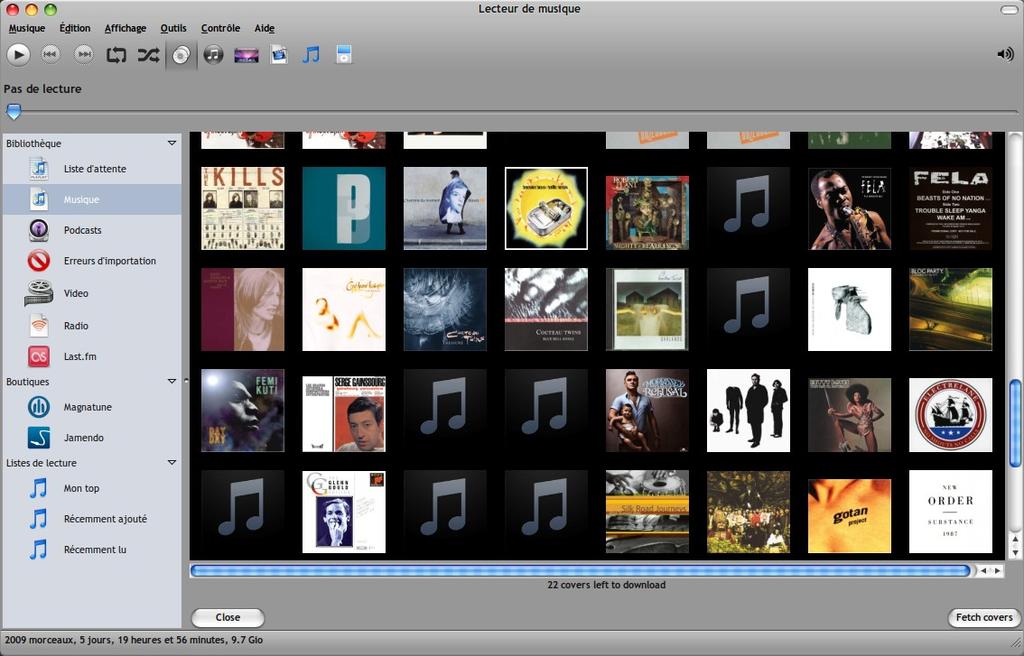Viewport: 1024px width, 656px height.
Task: Select the Silk Road Journeys album cover
Action: coord(647,512)
